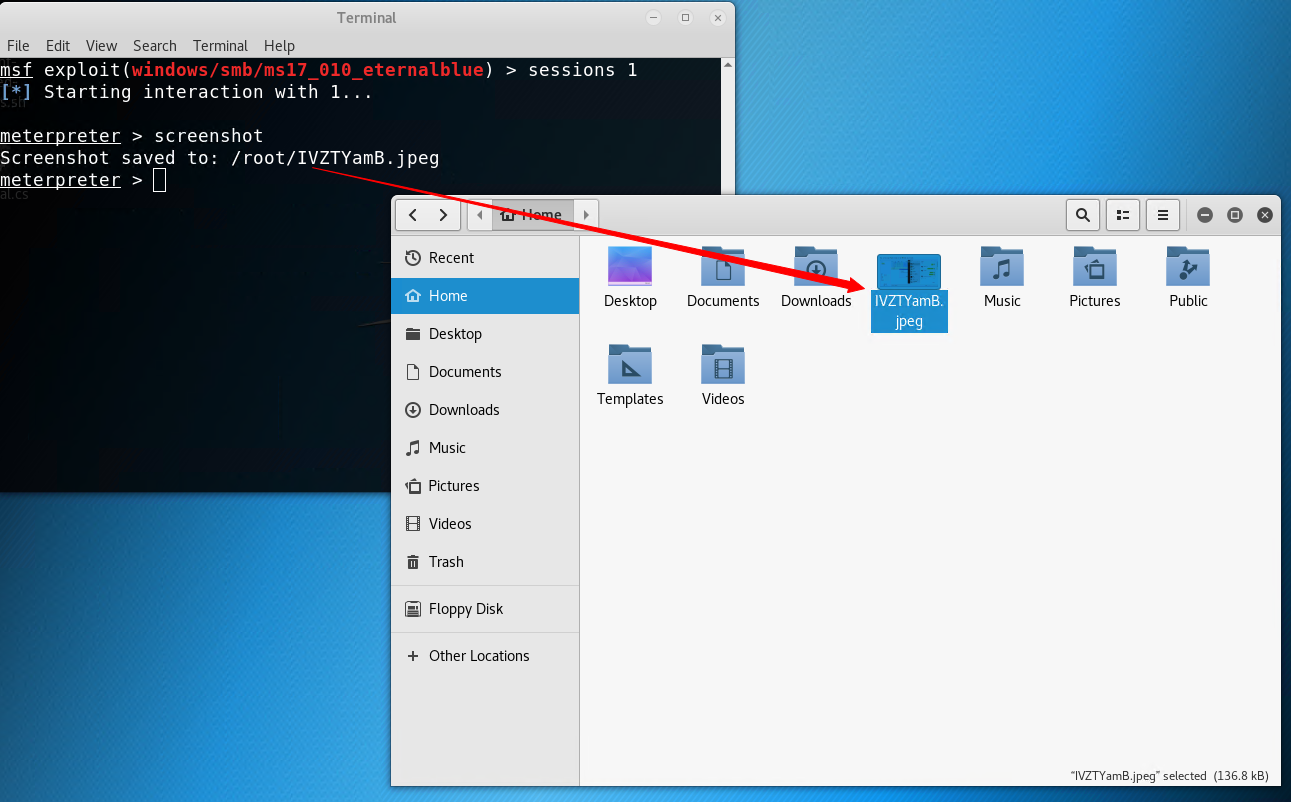The height and width of the screenshot is (802, 1291).
Task: Maximize the Terminal window
Action: click(685, 18)
